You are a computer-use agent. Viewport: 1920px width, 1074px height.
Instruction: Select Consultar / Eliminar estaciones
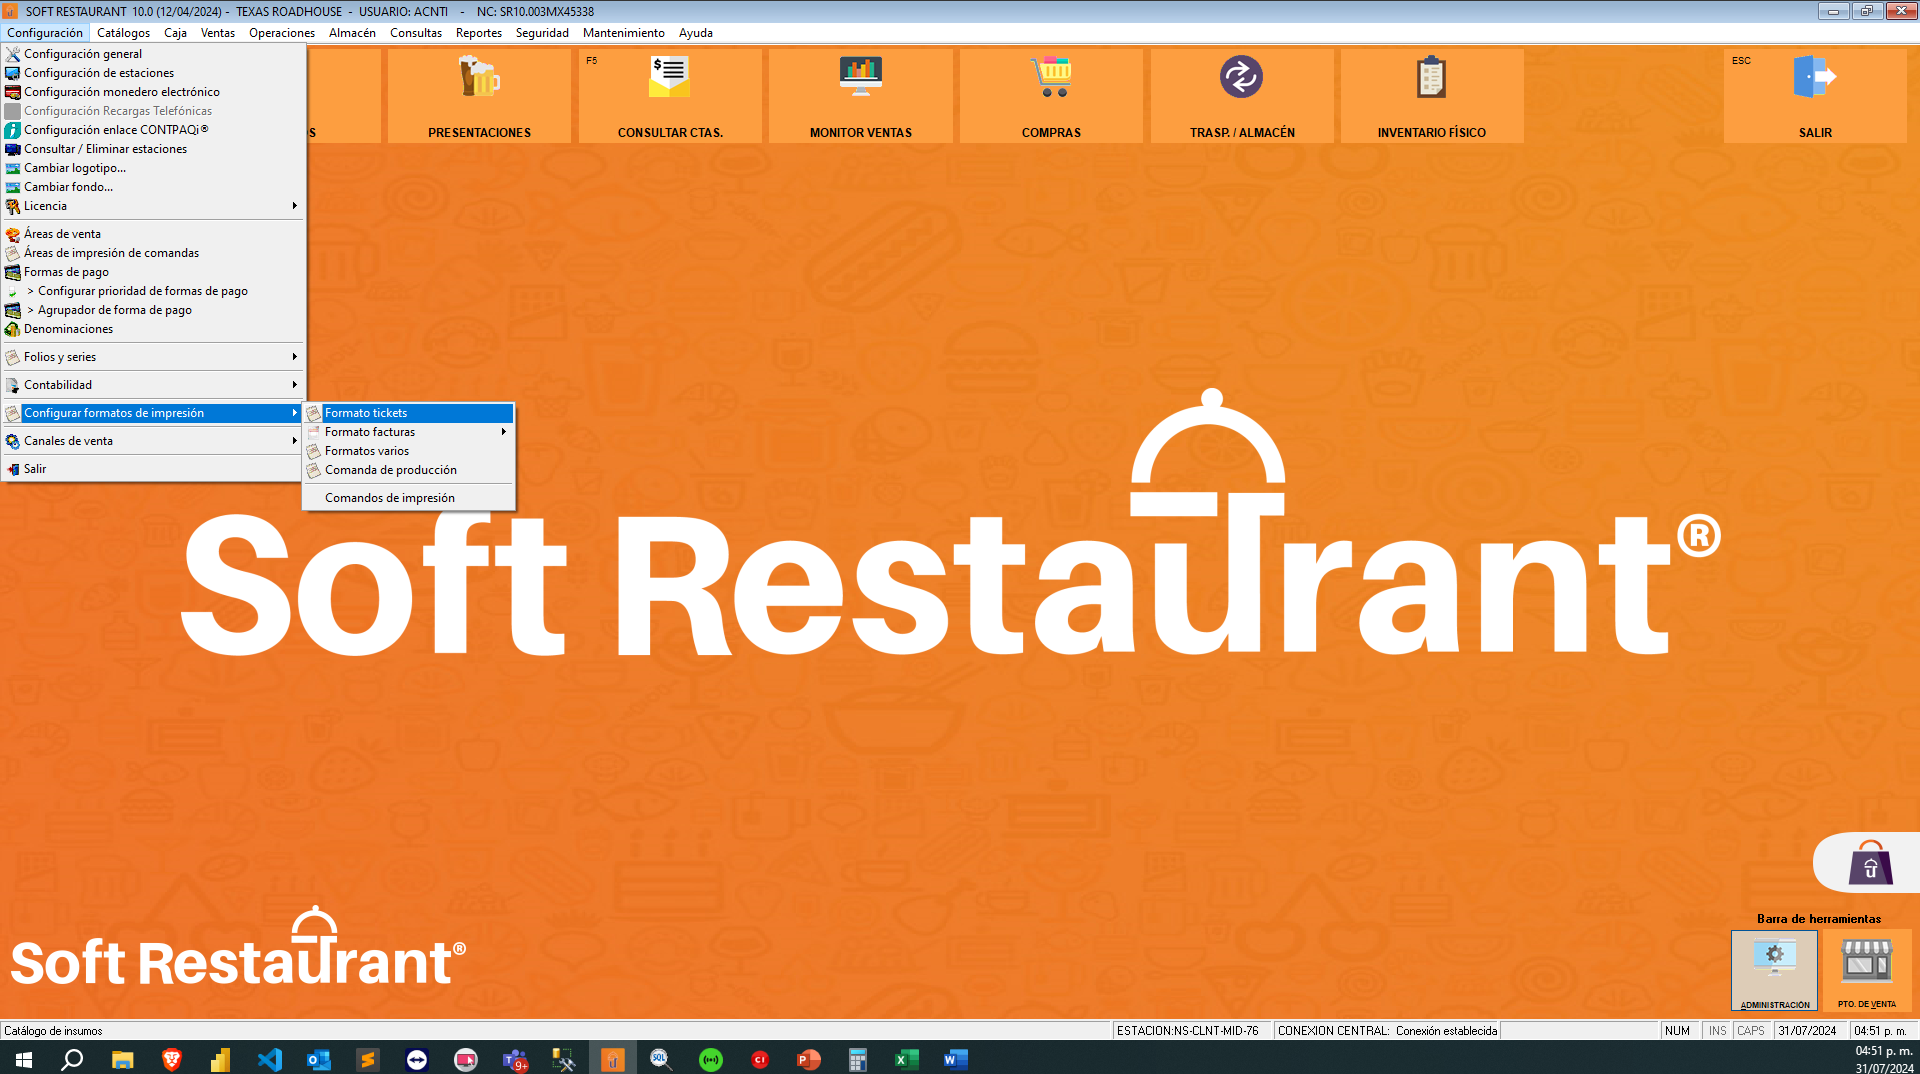click(152, 149)
